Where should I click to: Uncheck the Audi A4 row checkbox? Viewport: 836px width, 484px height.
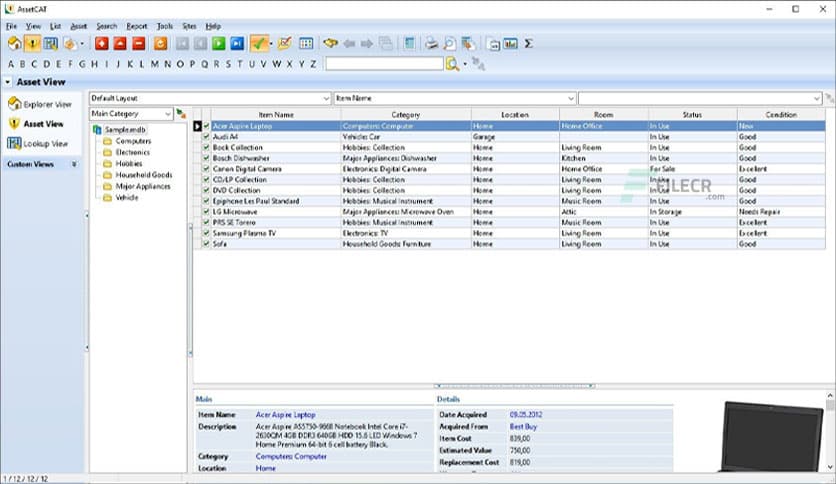point(207,137)
